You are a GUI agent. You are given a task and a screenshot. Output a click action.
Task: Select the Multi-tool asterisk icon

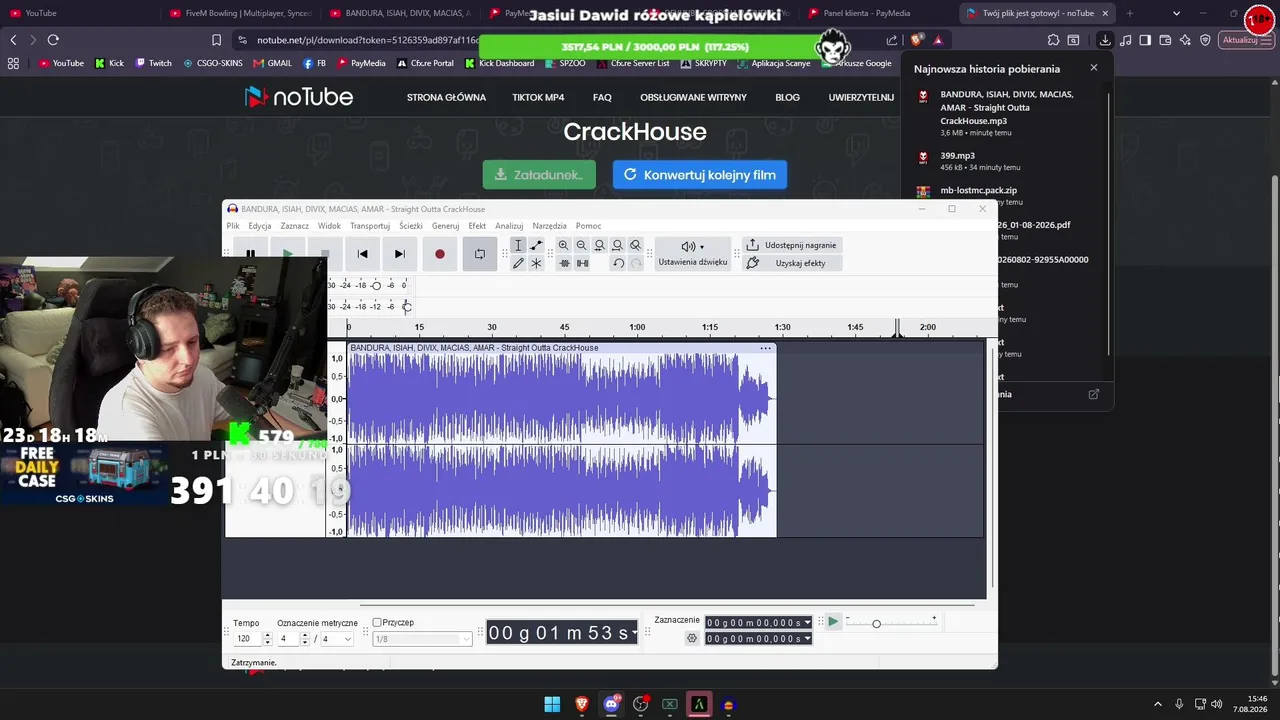536,263
